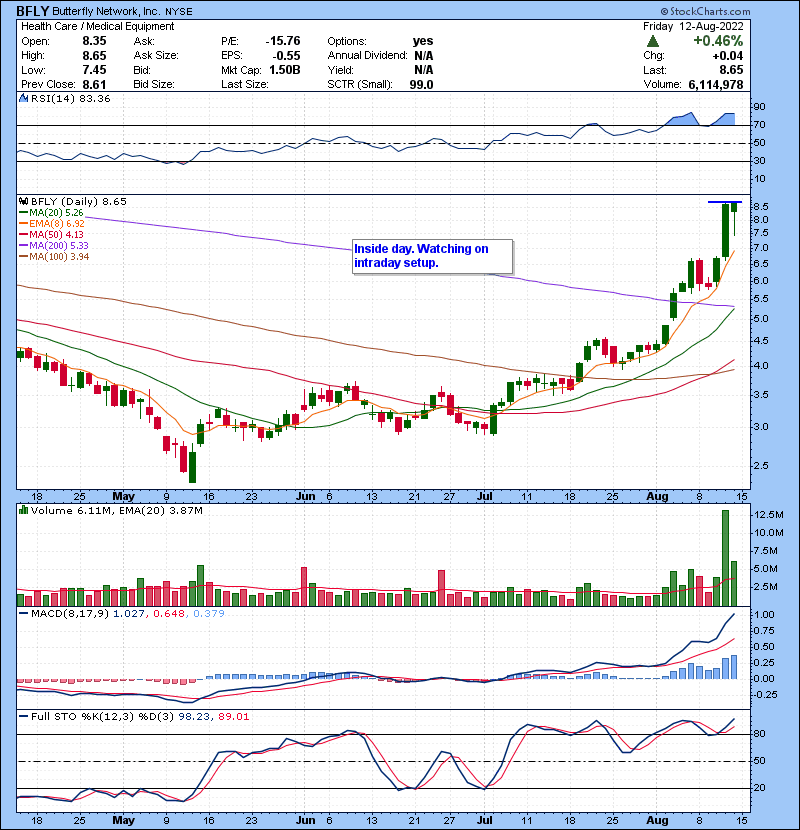The height and width of the screenshot is (830, 800).
Task: Click the Butterfly Network, Inc. company name
Action: point(106,11)
